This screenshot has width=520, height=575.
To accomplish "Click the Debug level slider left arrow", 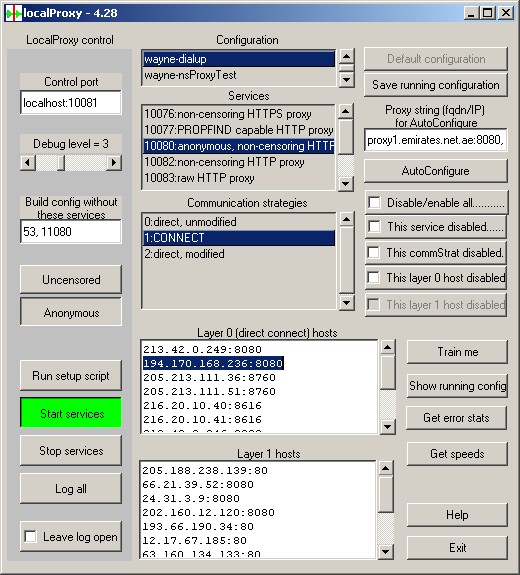I will [28, 162].
